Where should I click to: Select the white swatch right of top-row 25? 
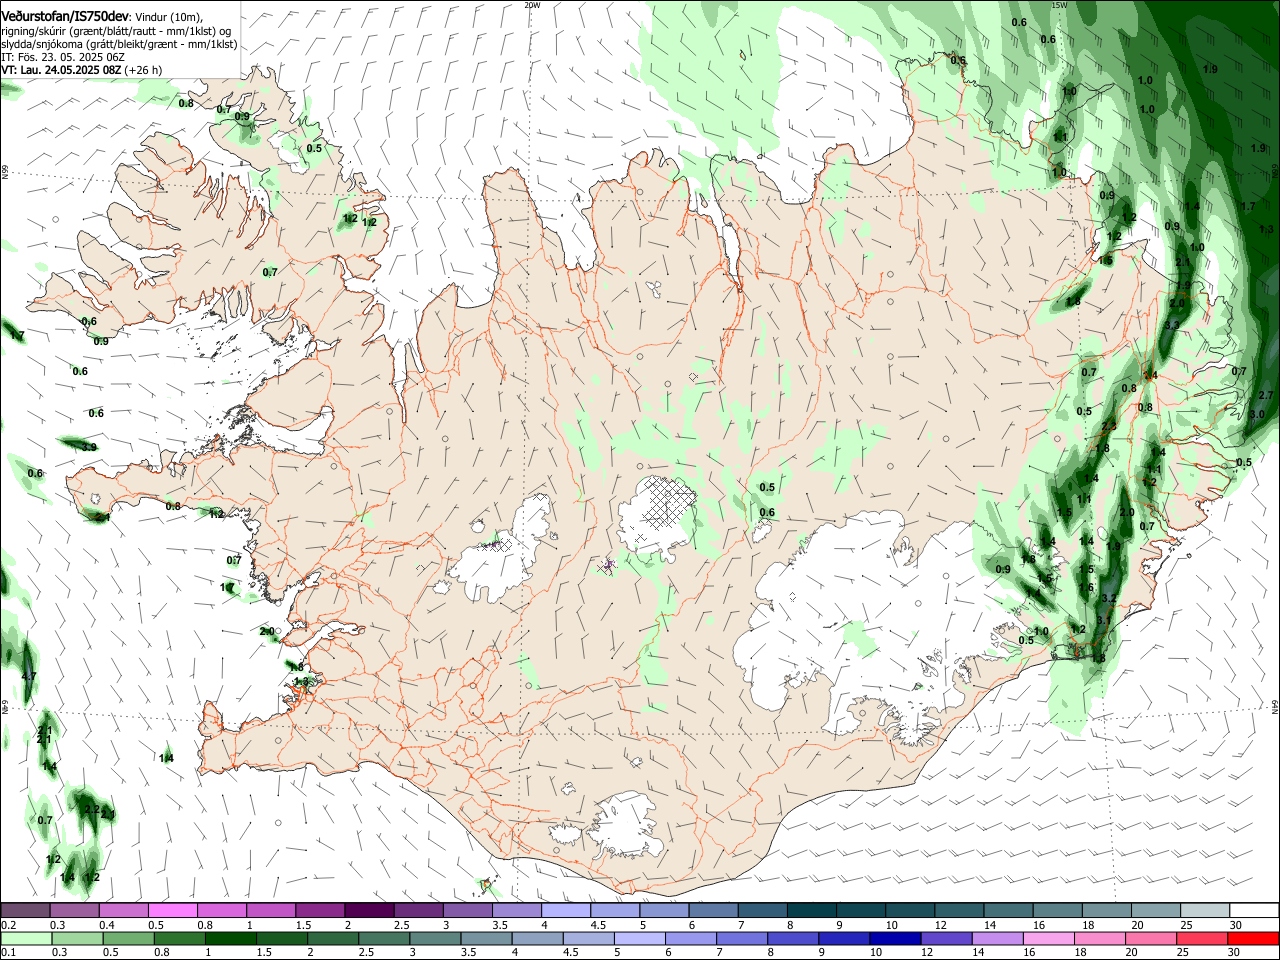click(1254, 910)
